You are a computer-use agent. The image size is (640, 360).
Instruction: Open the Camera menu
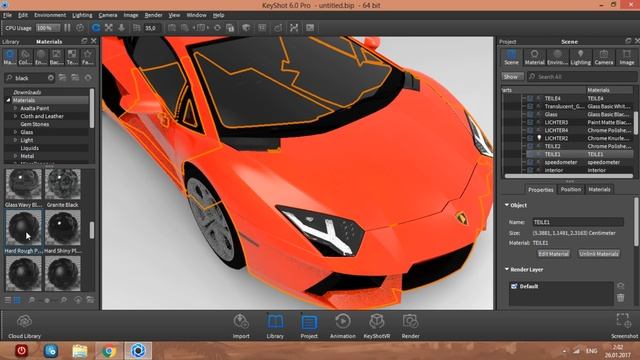click(x=108, y=15)
